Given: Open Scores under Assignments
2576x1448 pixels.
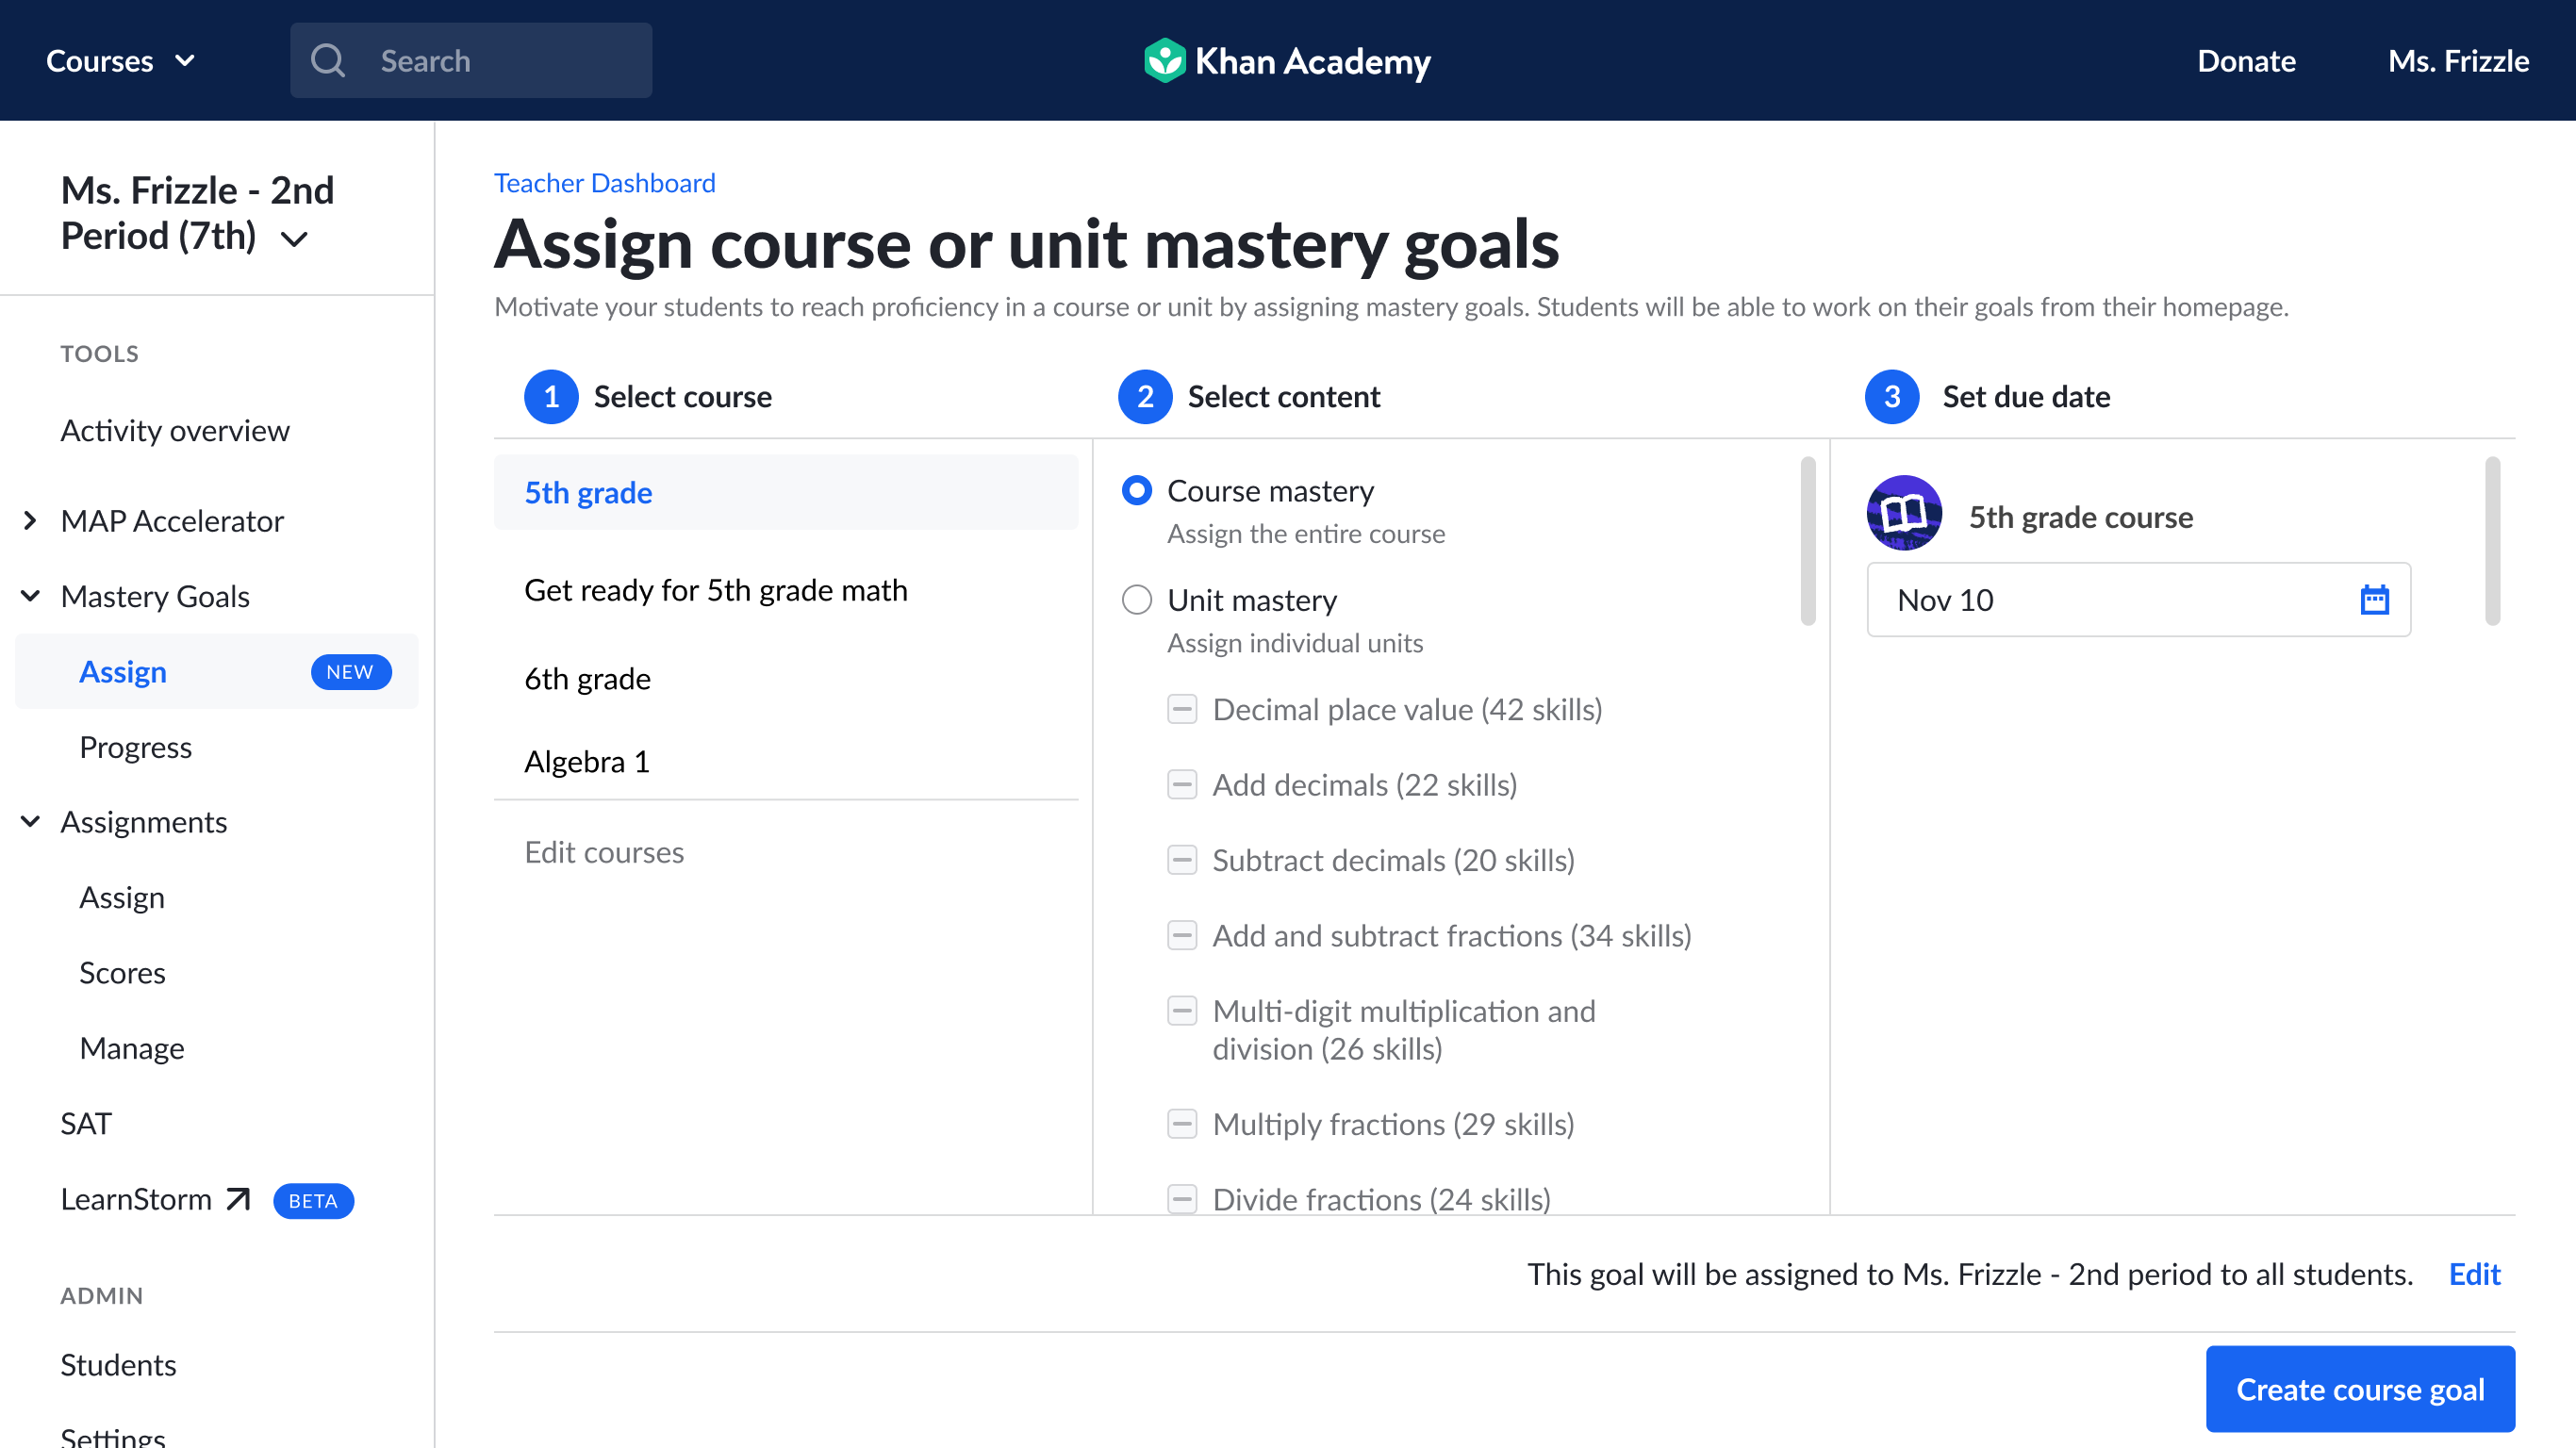Looking at the screenshot, I should [x=122, y=973].
